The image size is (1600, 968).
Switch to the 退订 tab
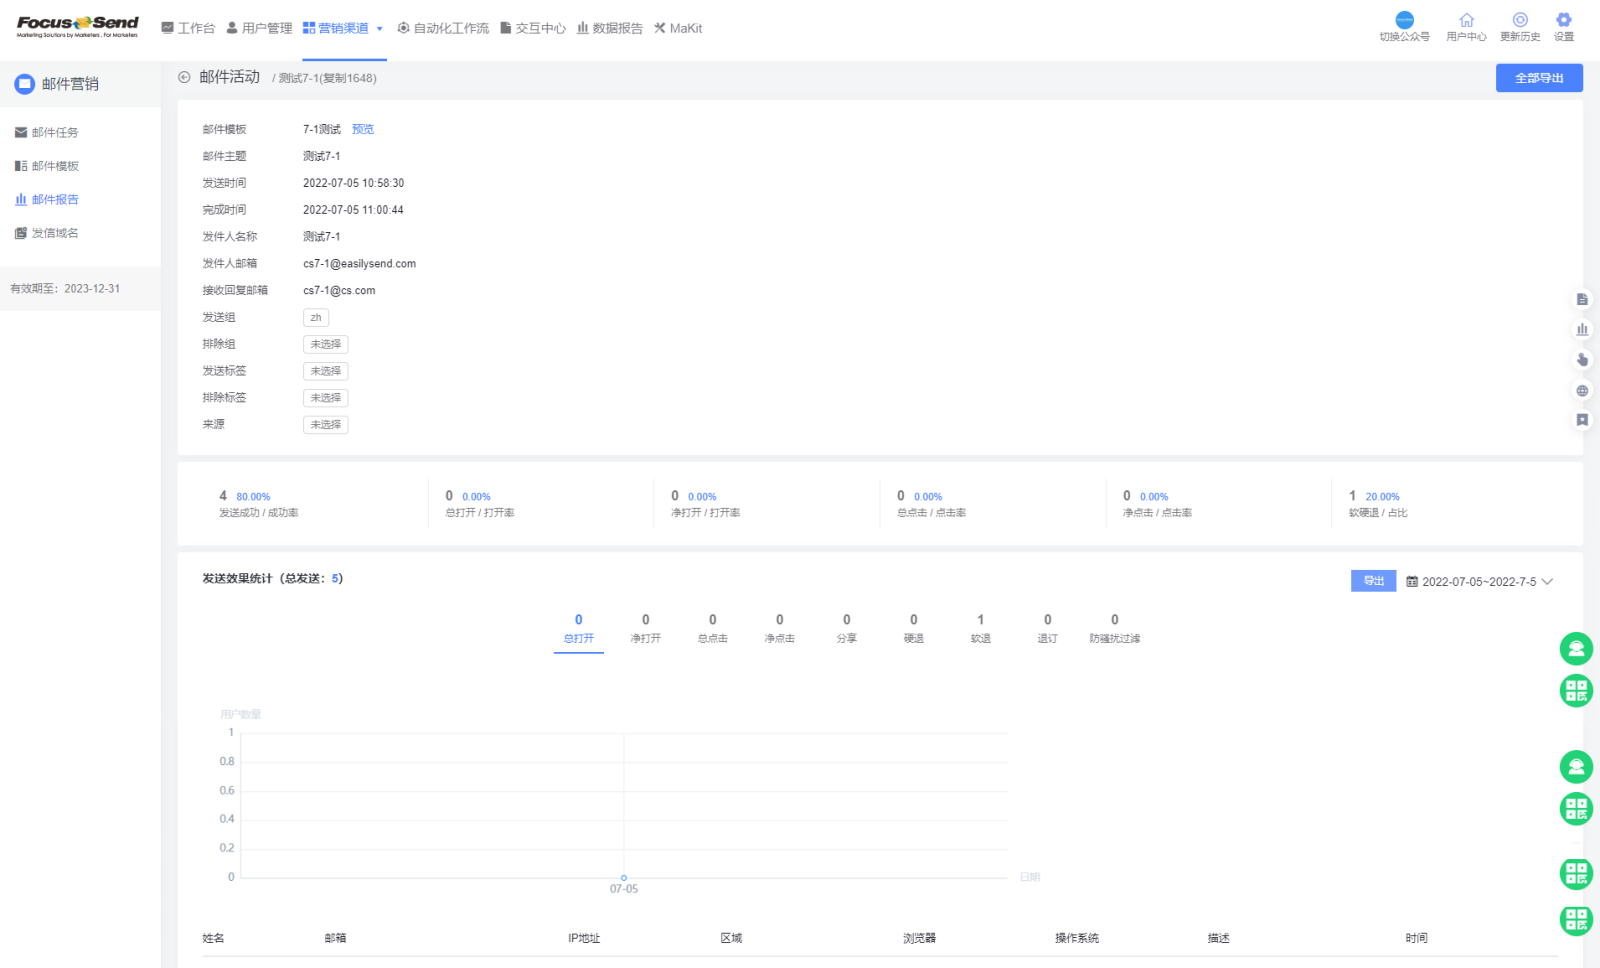pyautogui.click(x=1048, y=629)
